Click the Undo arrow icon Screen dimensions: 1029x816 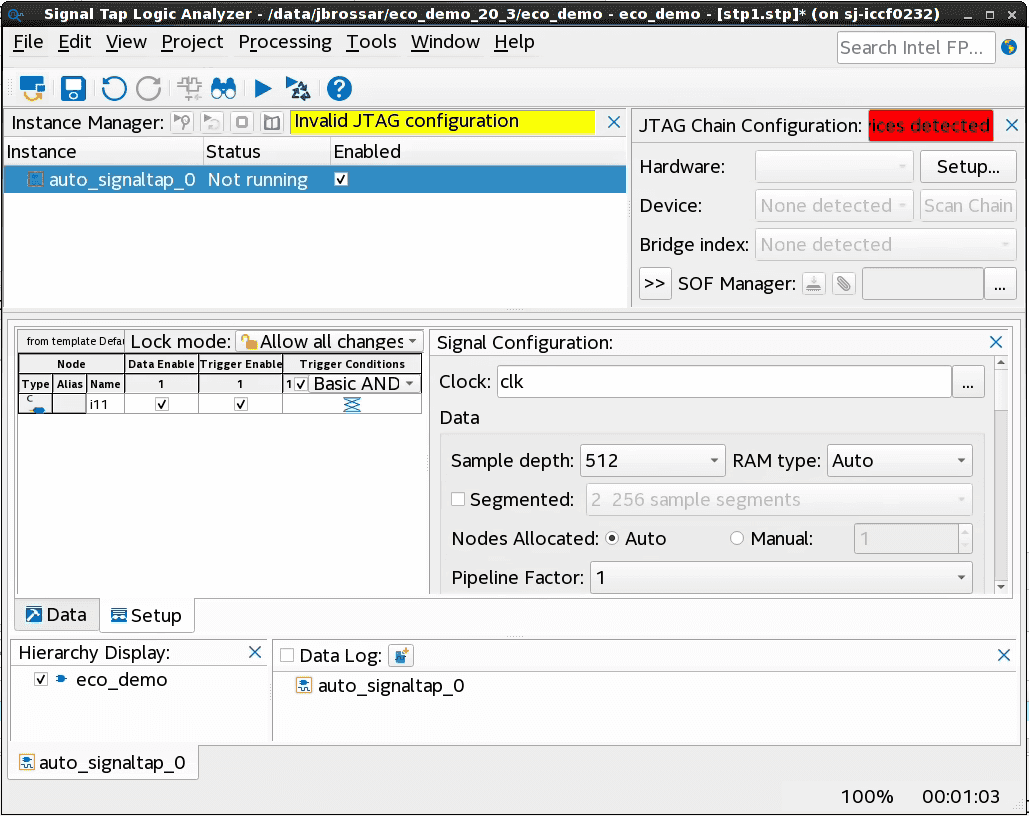click(x=114, y=88)
